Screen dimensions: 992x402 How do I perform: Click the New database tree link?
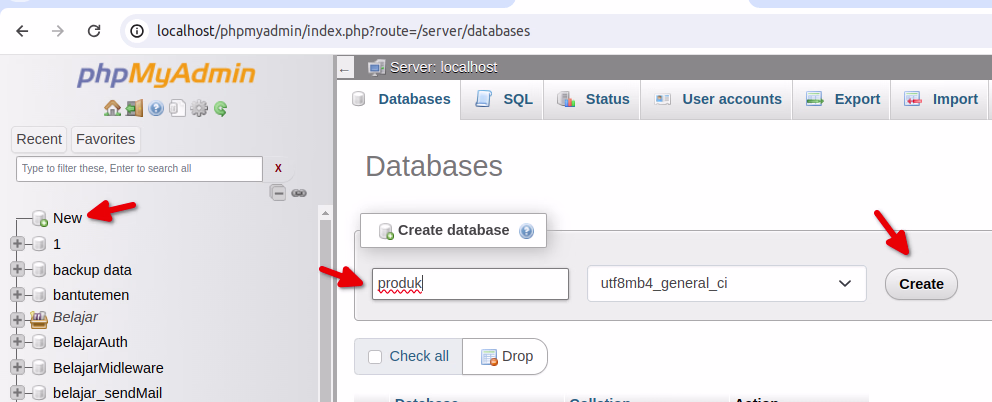click(x=68, y=218)
